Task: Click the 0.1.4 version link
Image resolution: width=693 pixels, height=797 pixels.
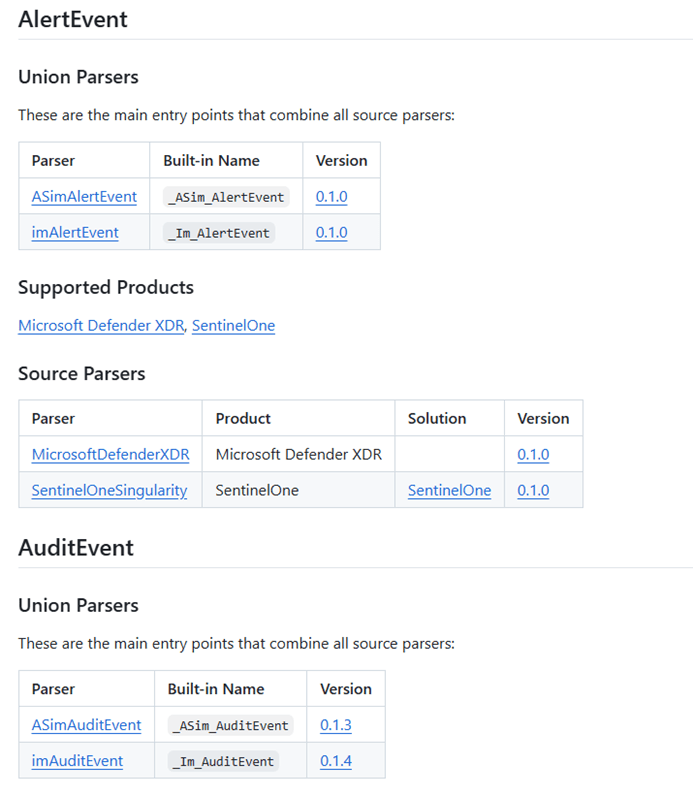Action: [336, 761]
